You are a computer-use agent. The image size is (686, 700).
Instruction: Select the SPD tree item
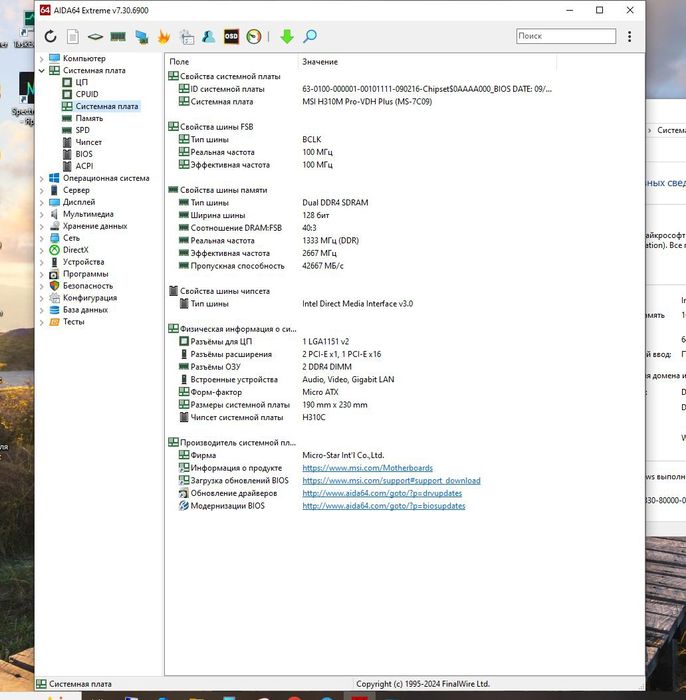(83, 130)
